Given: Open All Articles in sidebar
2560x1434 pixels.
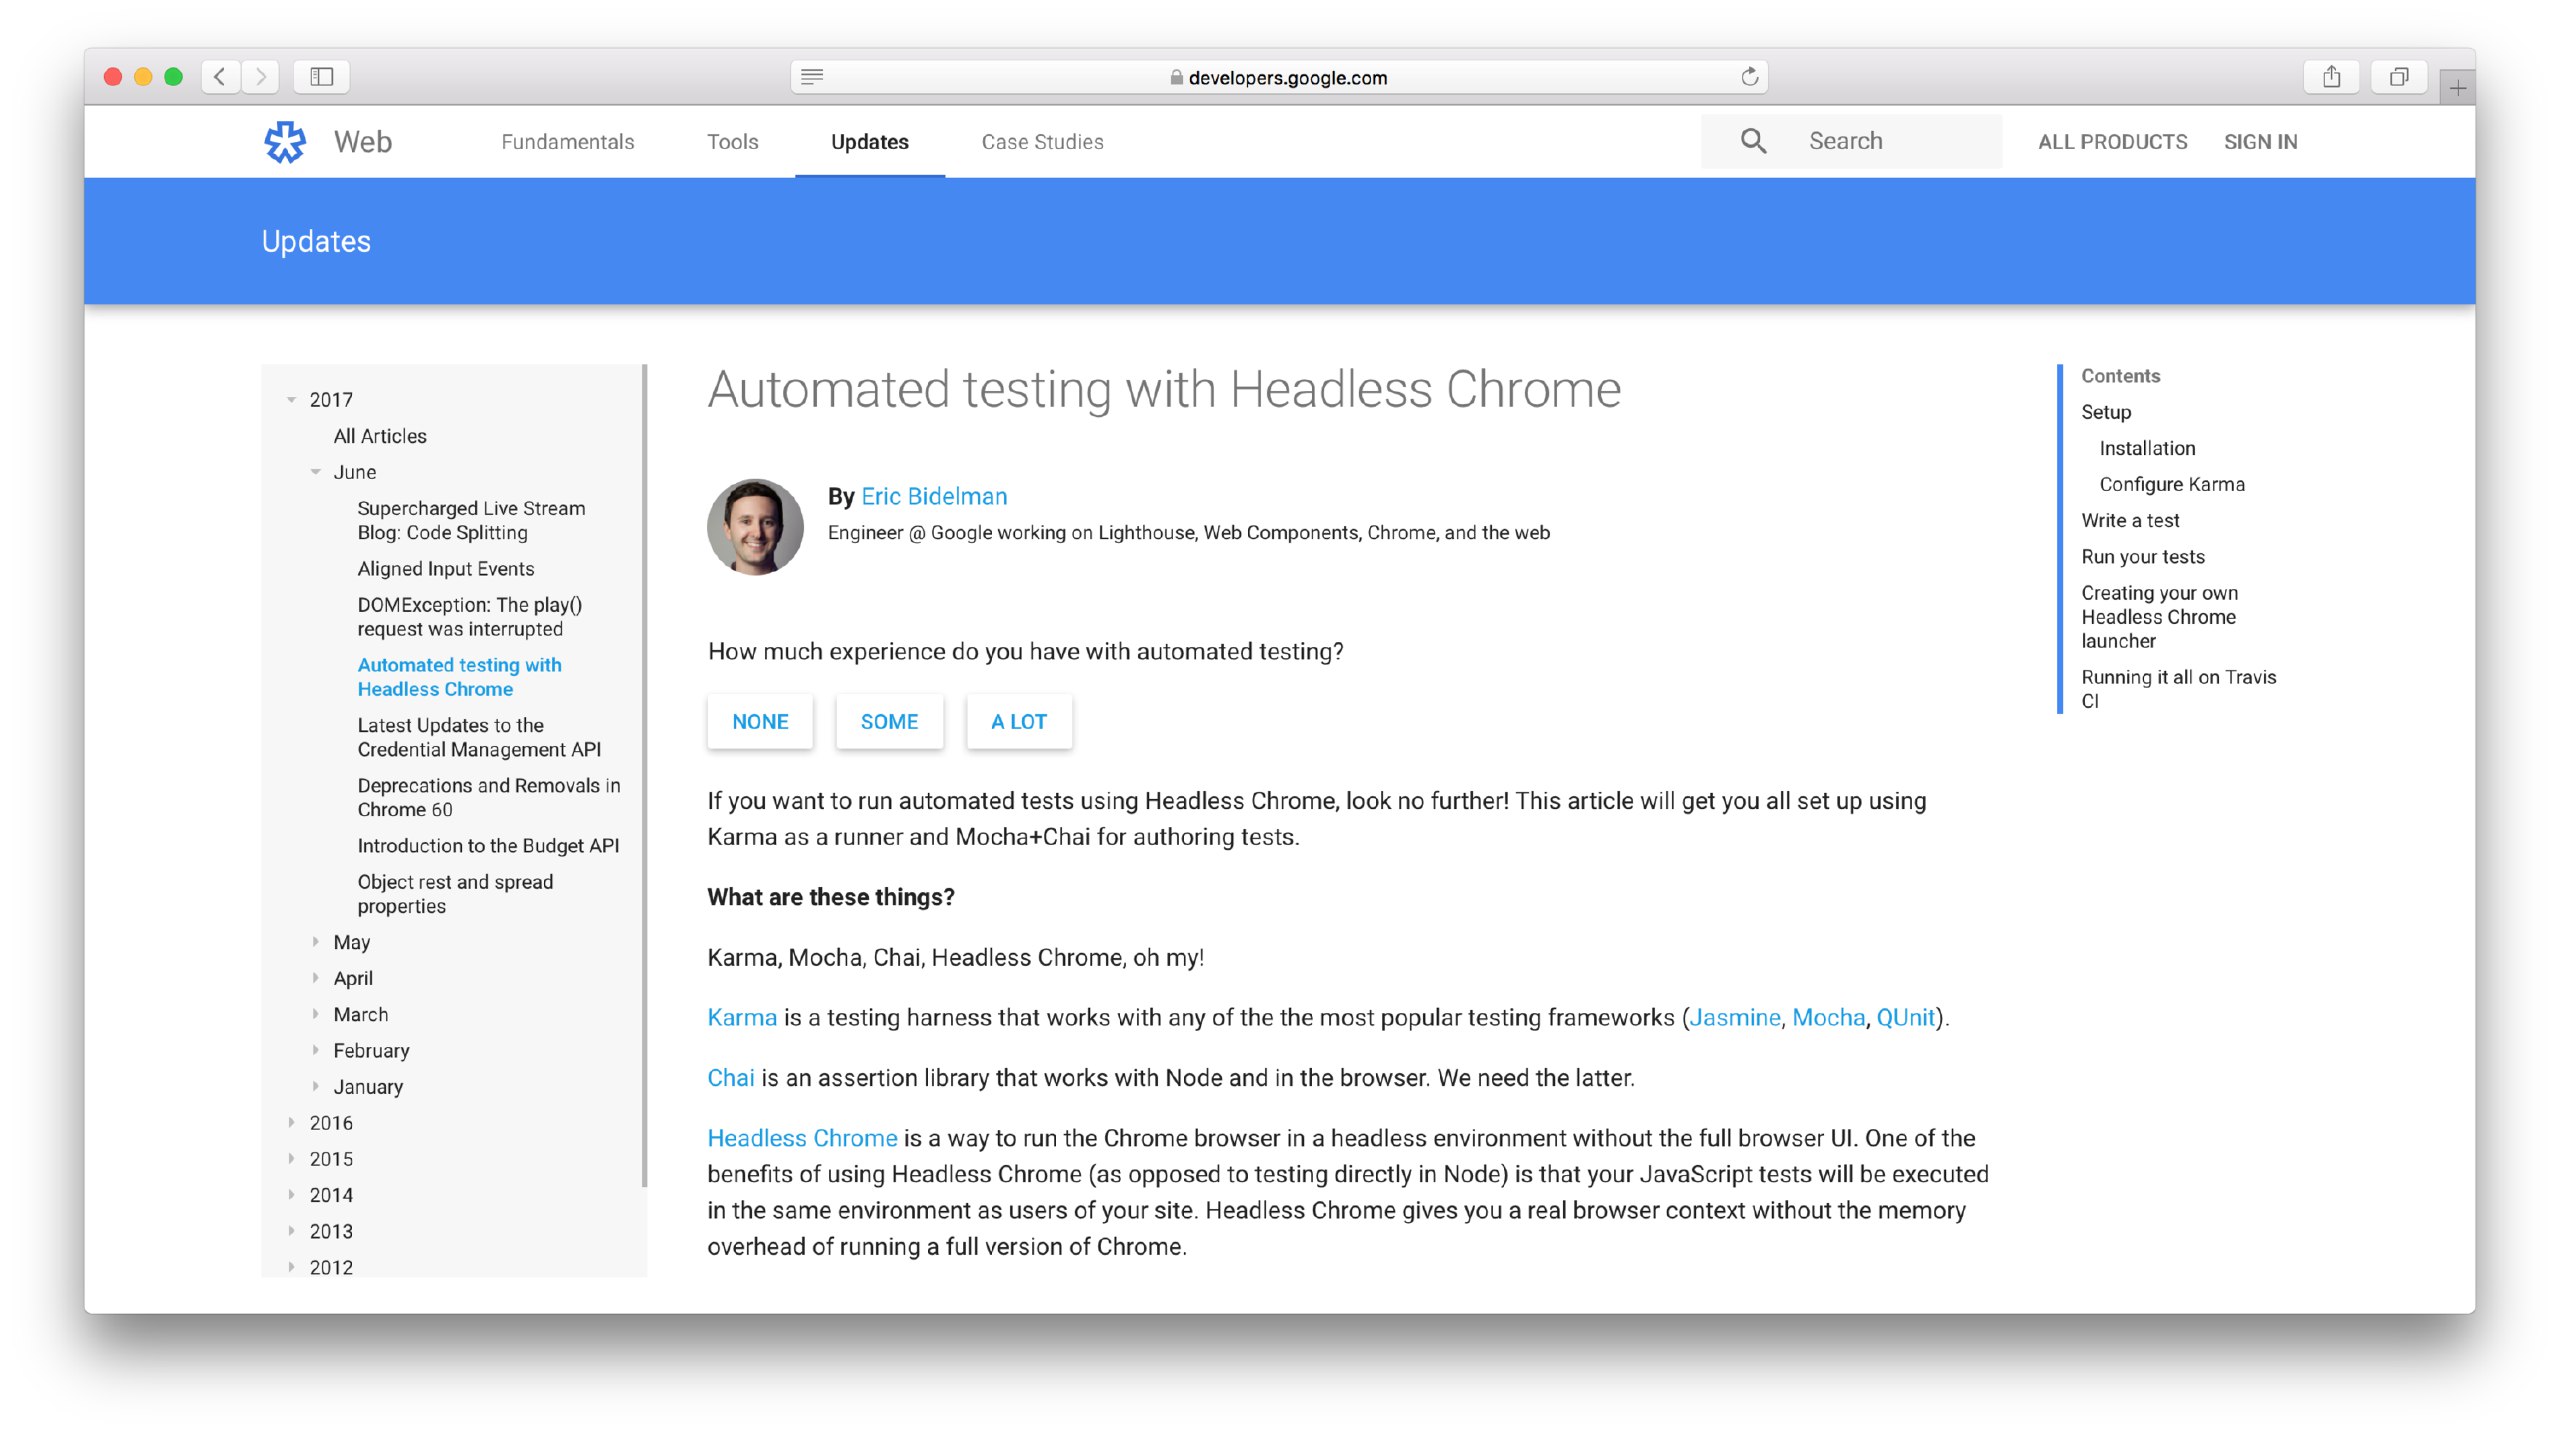Looking at the screenshot, I should (x=380, y=436).
